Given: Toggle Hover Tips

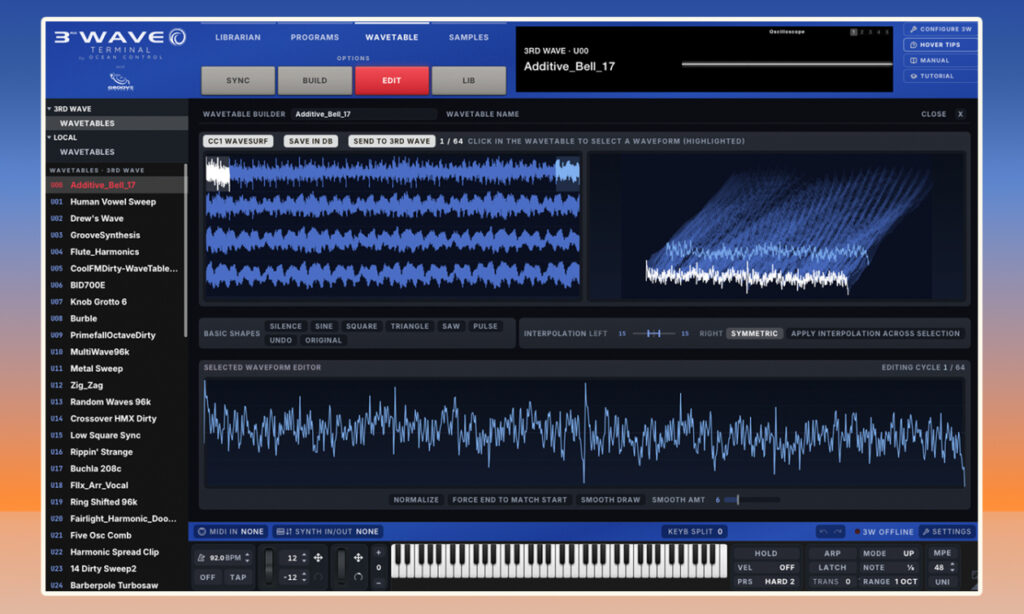Looking at the screenshot, I should [940, 44].
